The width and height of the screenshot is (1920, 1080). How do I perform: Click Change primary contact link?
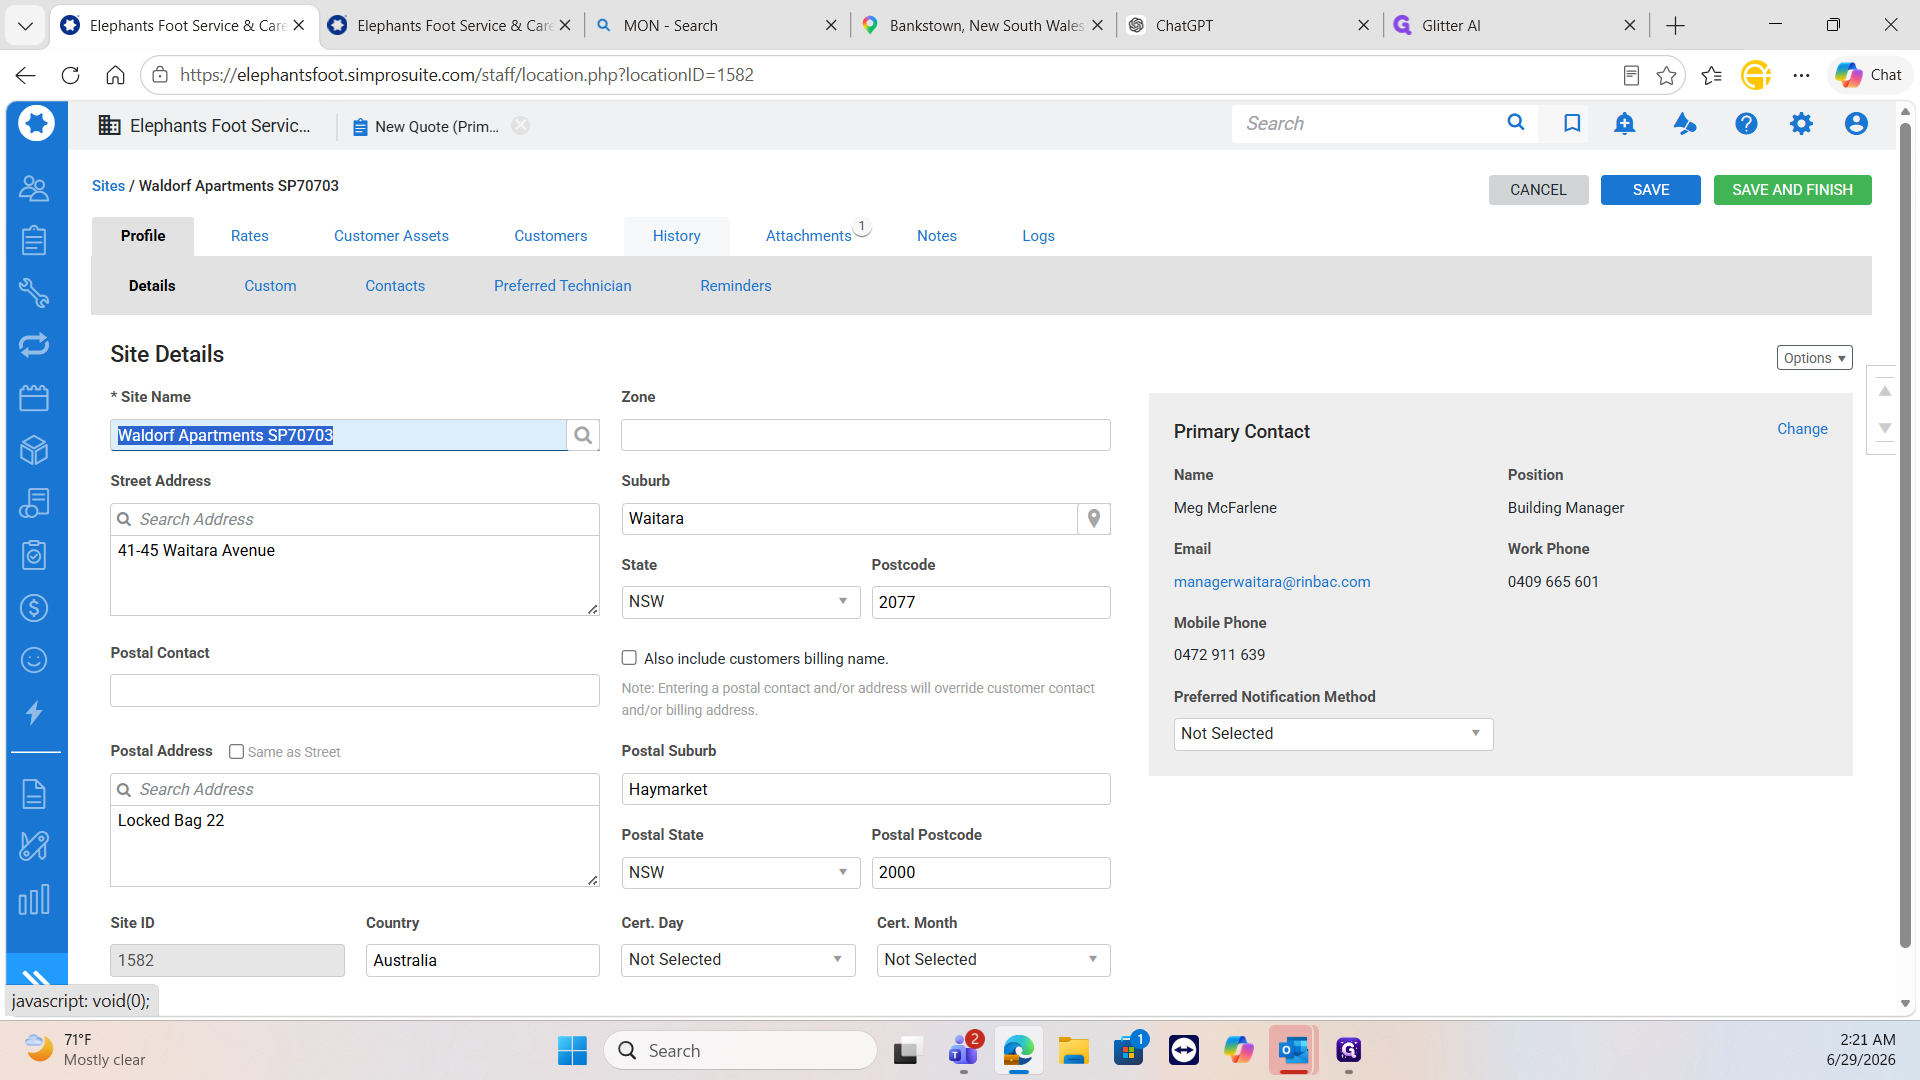tap(1802, 429)
